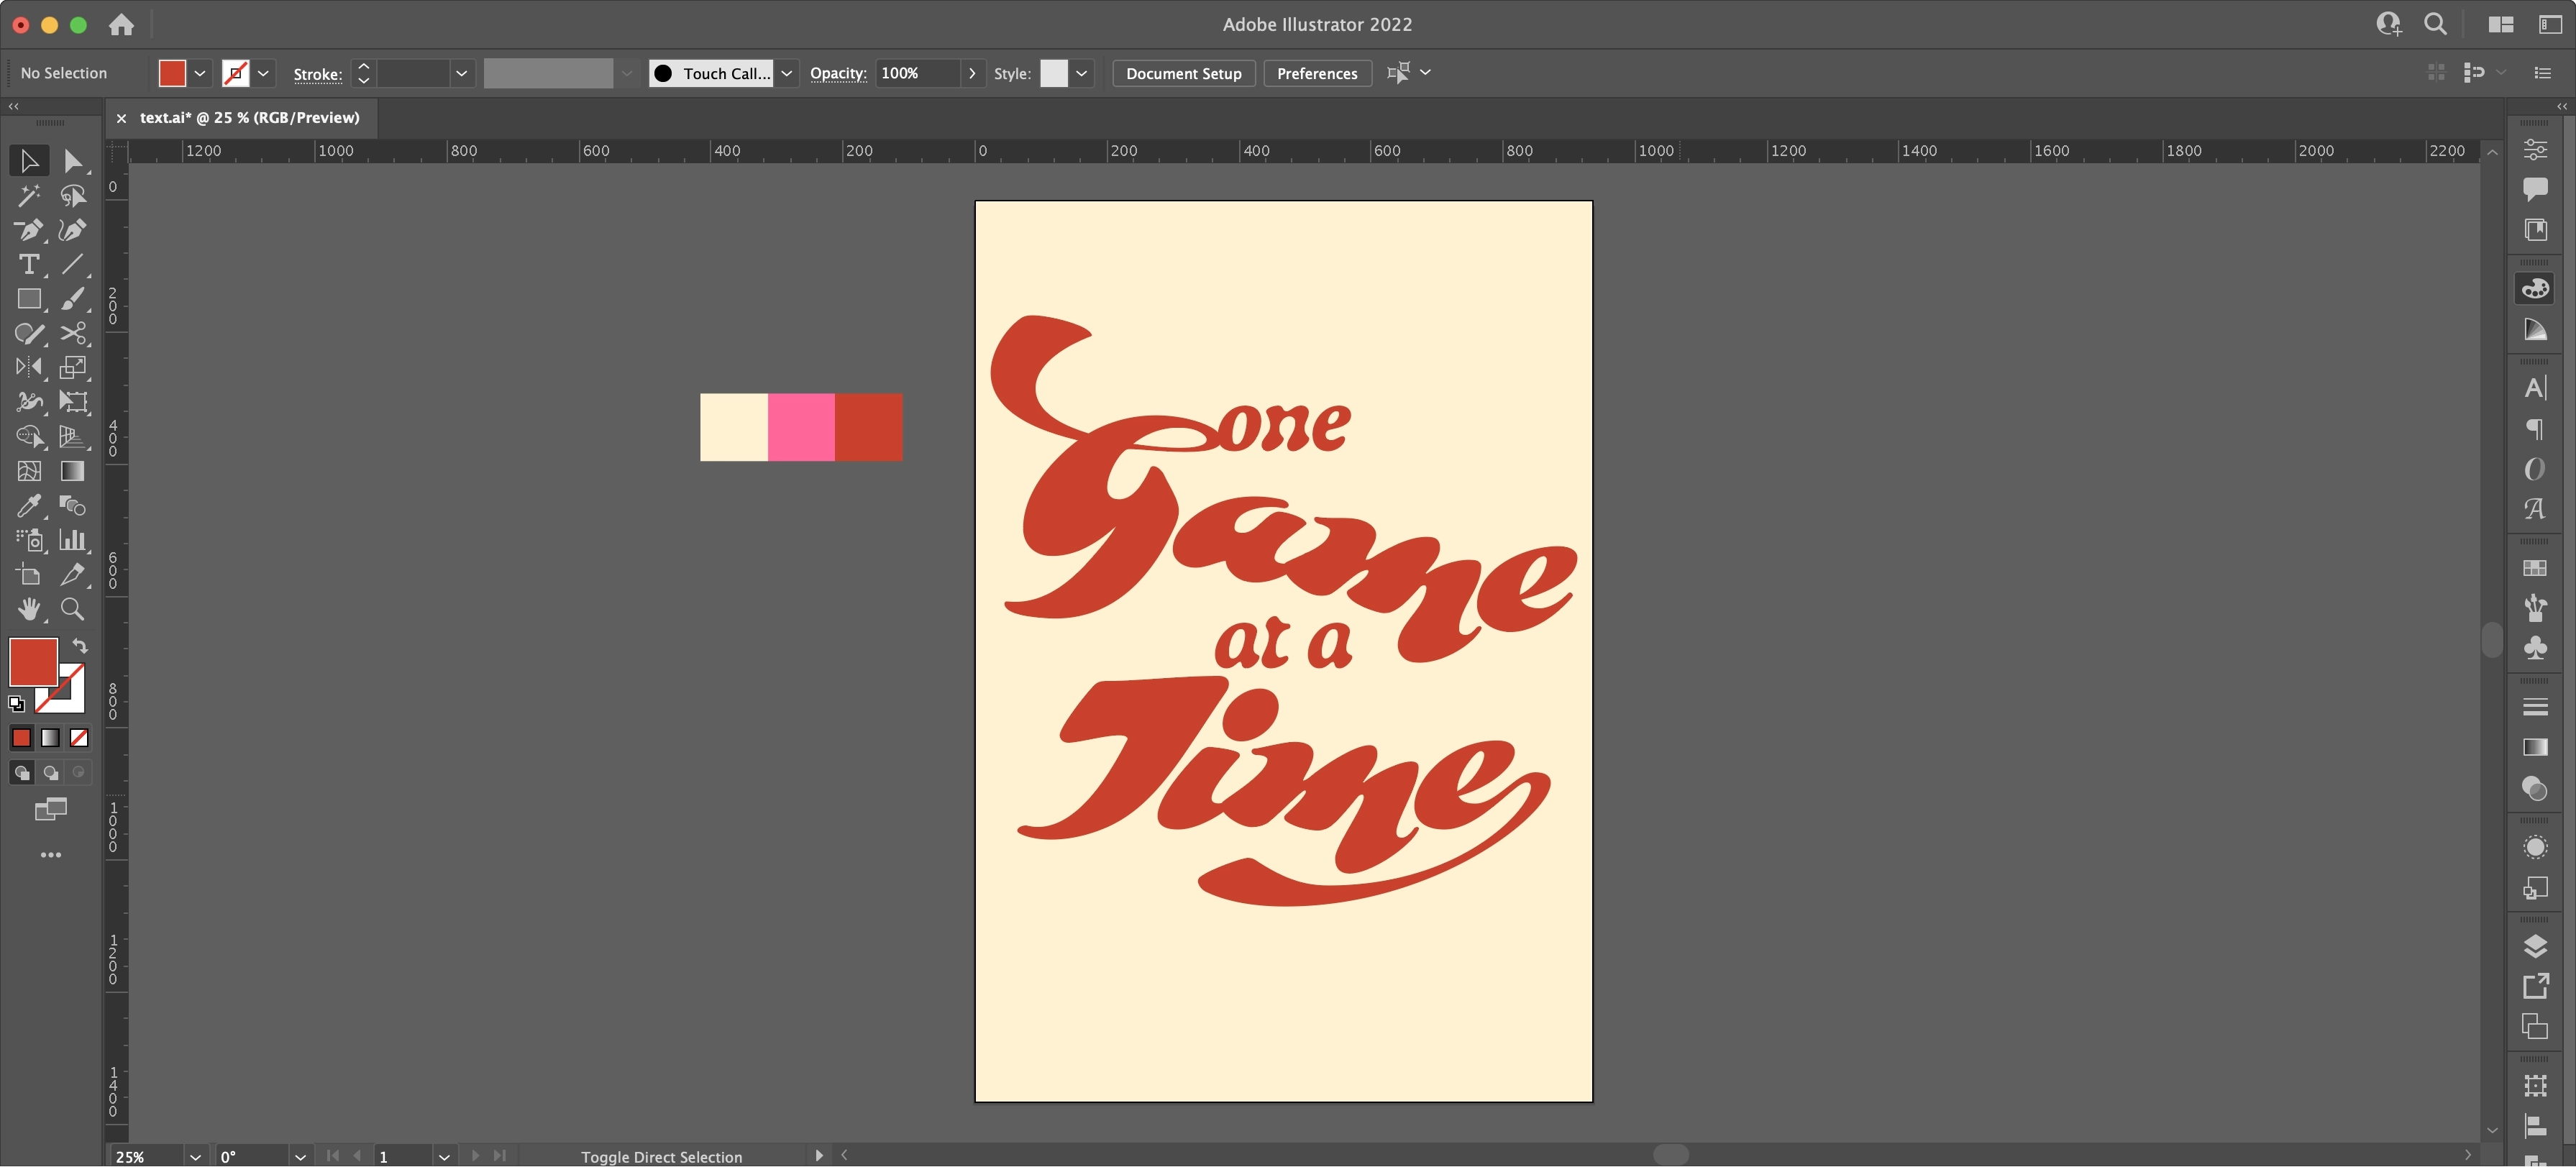Click the cream color swatch square
2576x1167 pixels.
734,427
